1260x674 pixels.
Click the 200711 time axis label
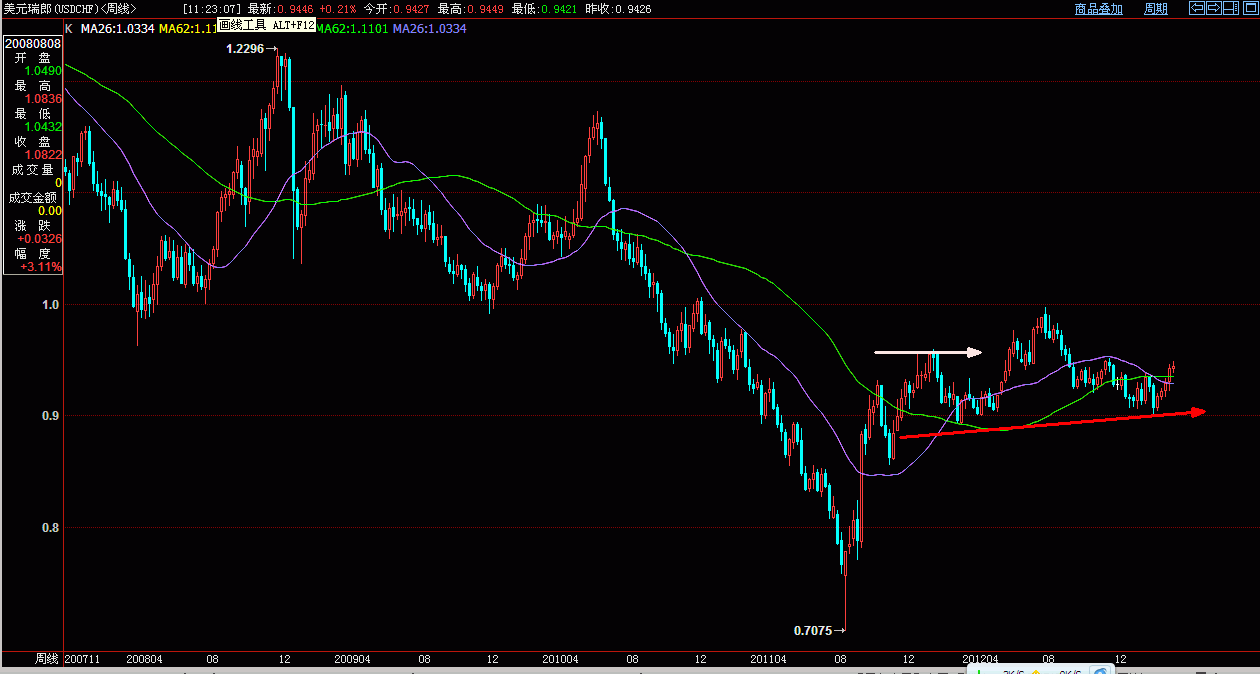tap(83, 660)
